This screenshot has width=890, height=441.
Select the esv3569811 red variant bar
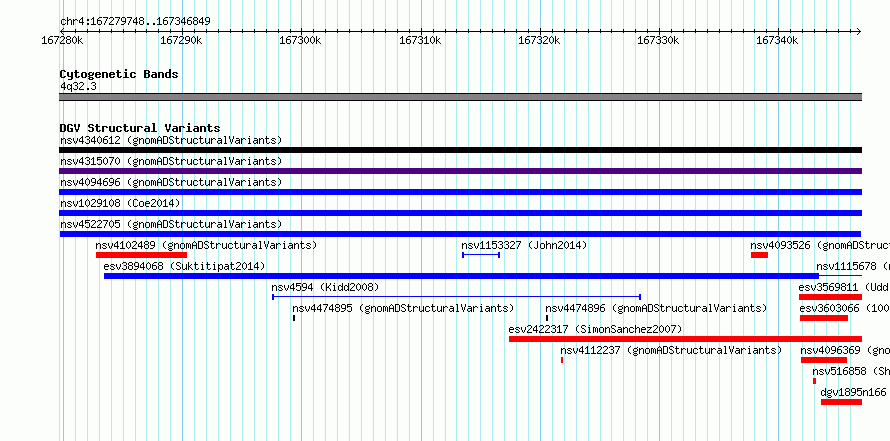coord(830,297)
